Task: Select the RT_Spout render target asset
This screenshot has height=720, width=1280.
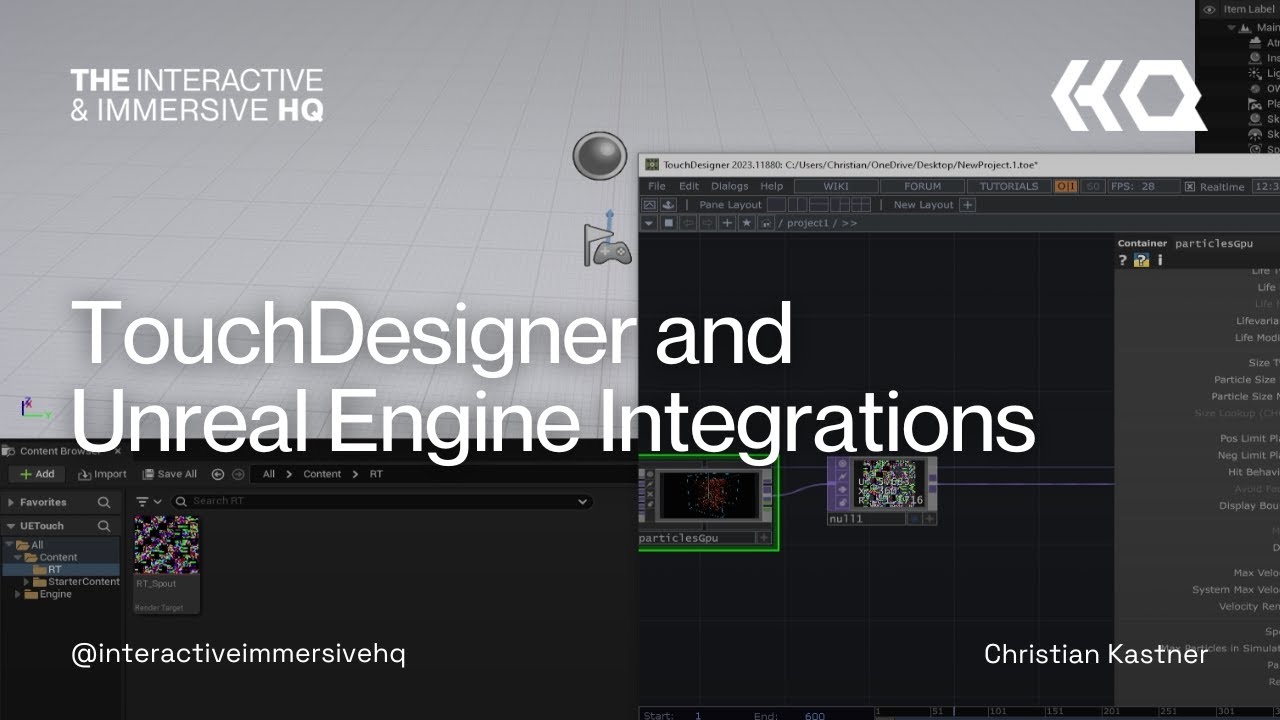Action: [166, 564]
